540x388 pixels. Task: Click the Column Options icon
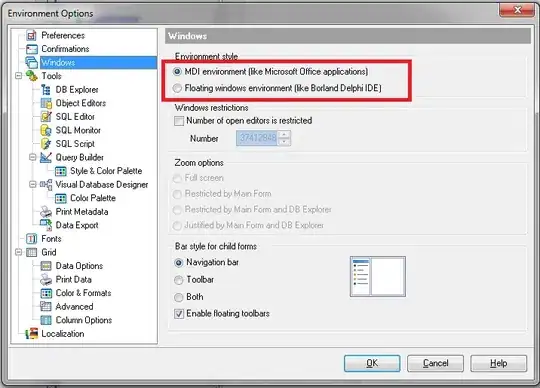(x=46, y=320)
